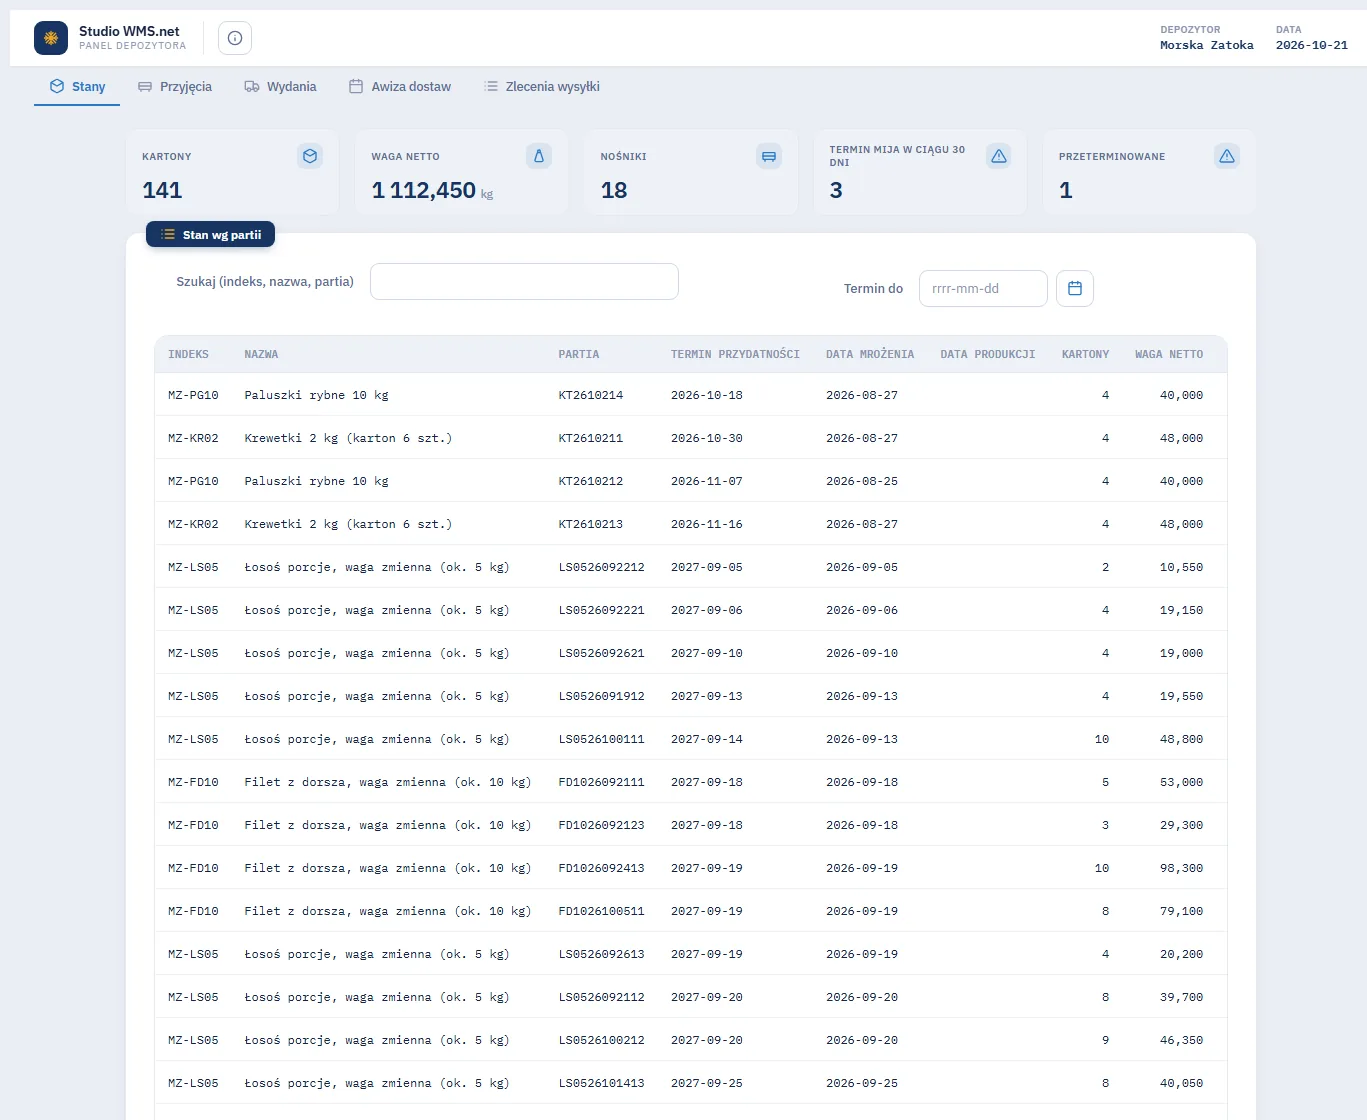Screen dimensions: 1367x1120
Task: Click the box icon on Kartony card
Action: point(310,156)
